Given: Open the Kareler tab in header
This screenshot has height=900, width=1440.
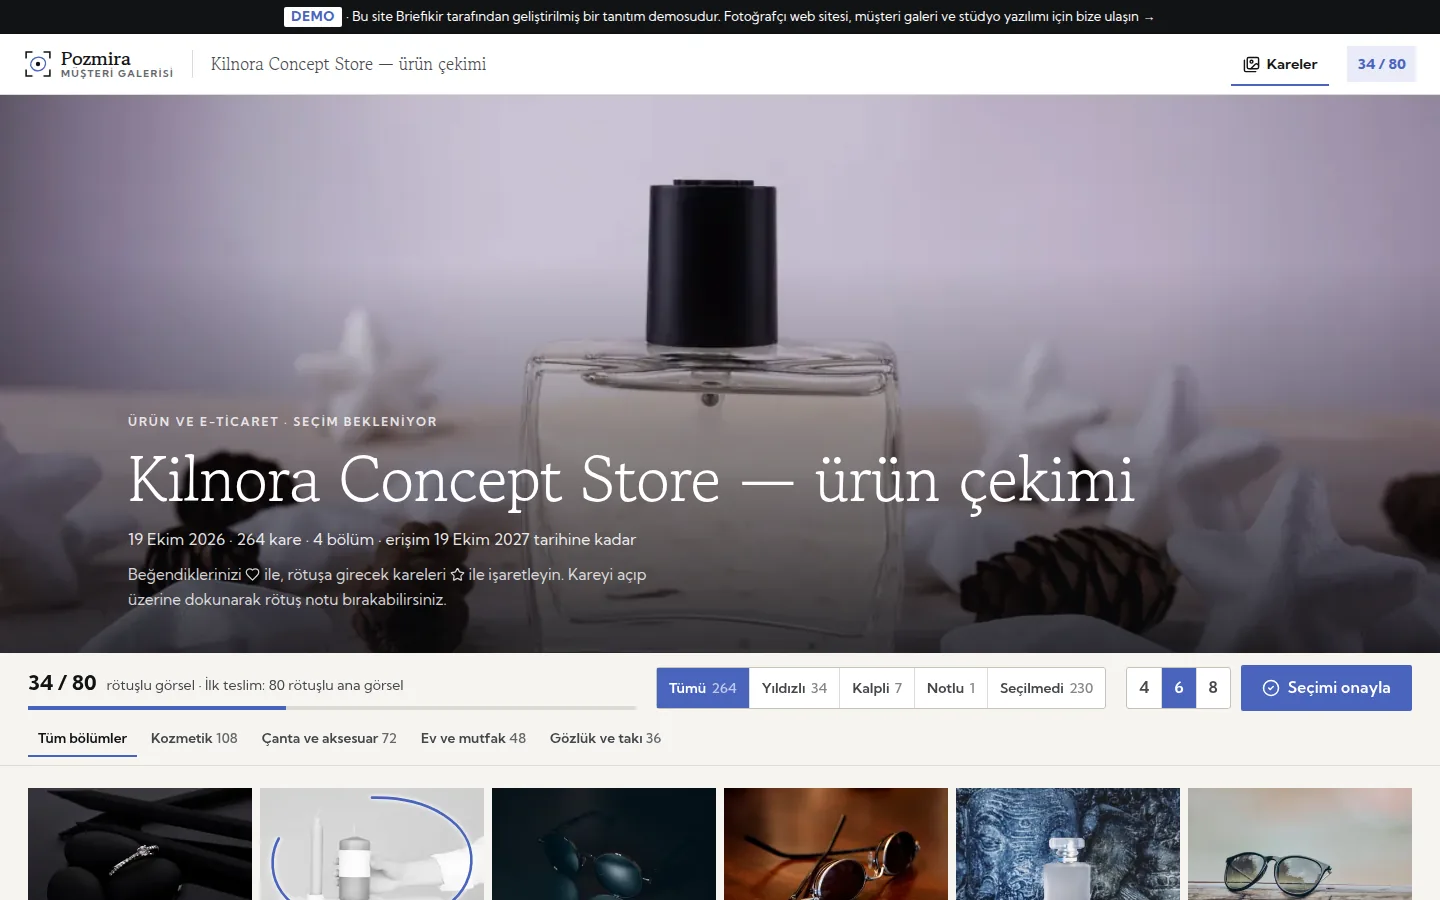Looking at the screenshot, I should coord(1280,64).
